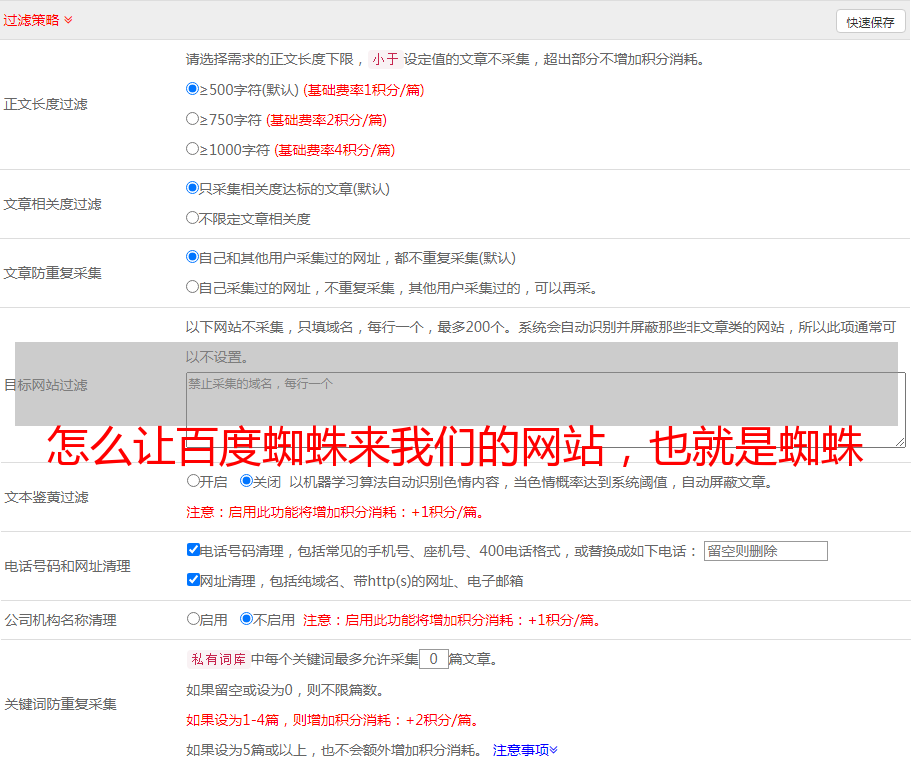Click the 公司机构名称清理 row label
This screenshot has width=912, height=768.
[60, 620]
